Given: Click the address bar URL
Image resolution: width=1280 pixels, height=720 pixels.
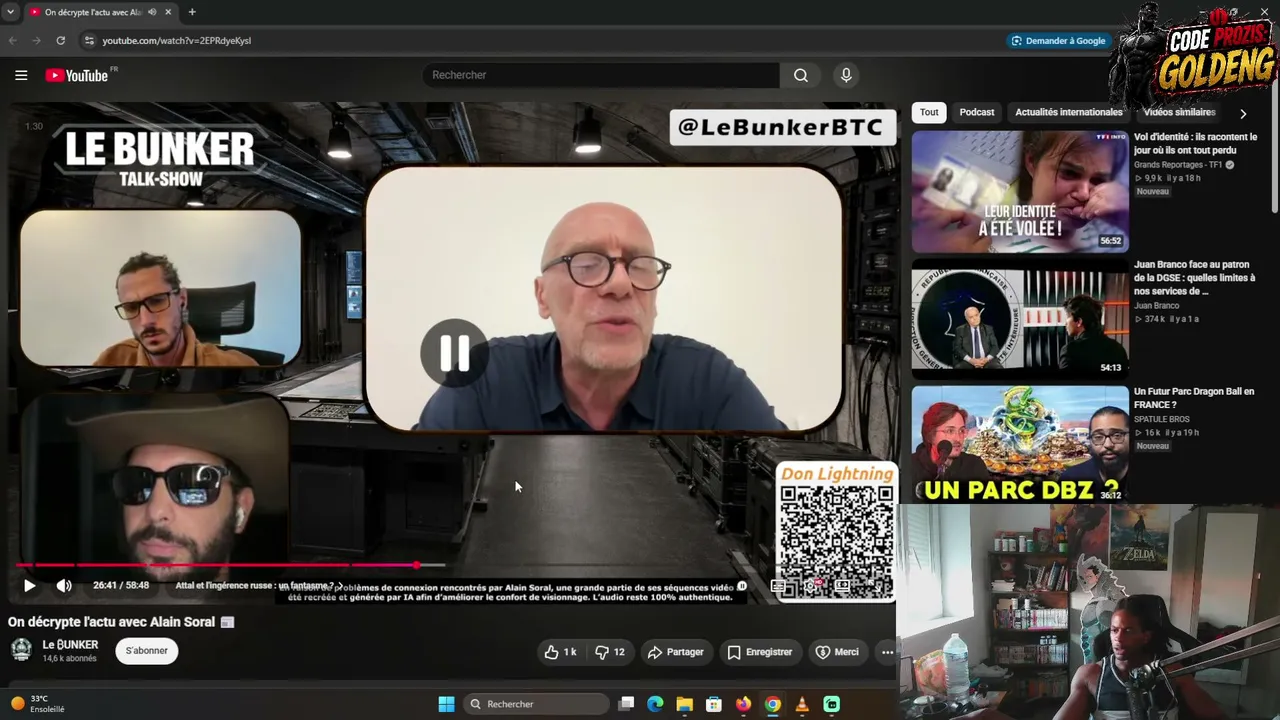Looking at the screenshot, I should tap(176, 41).
